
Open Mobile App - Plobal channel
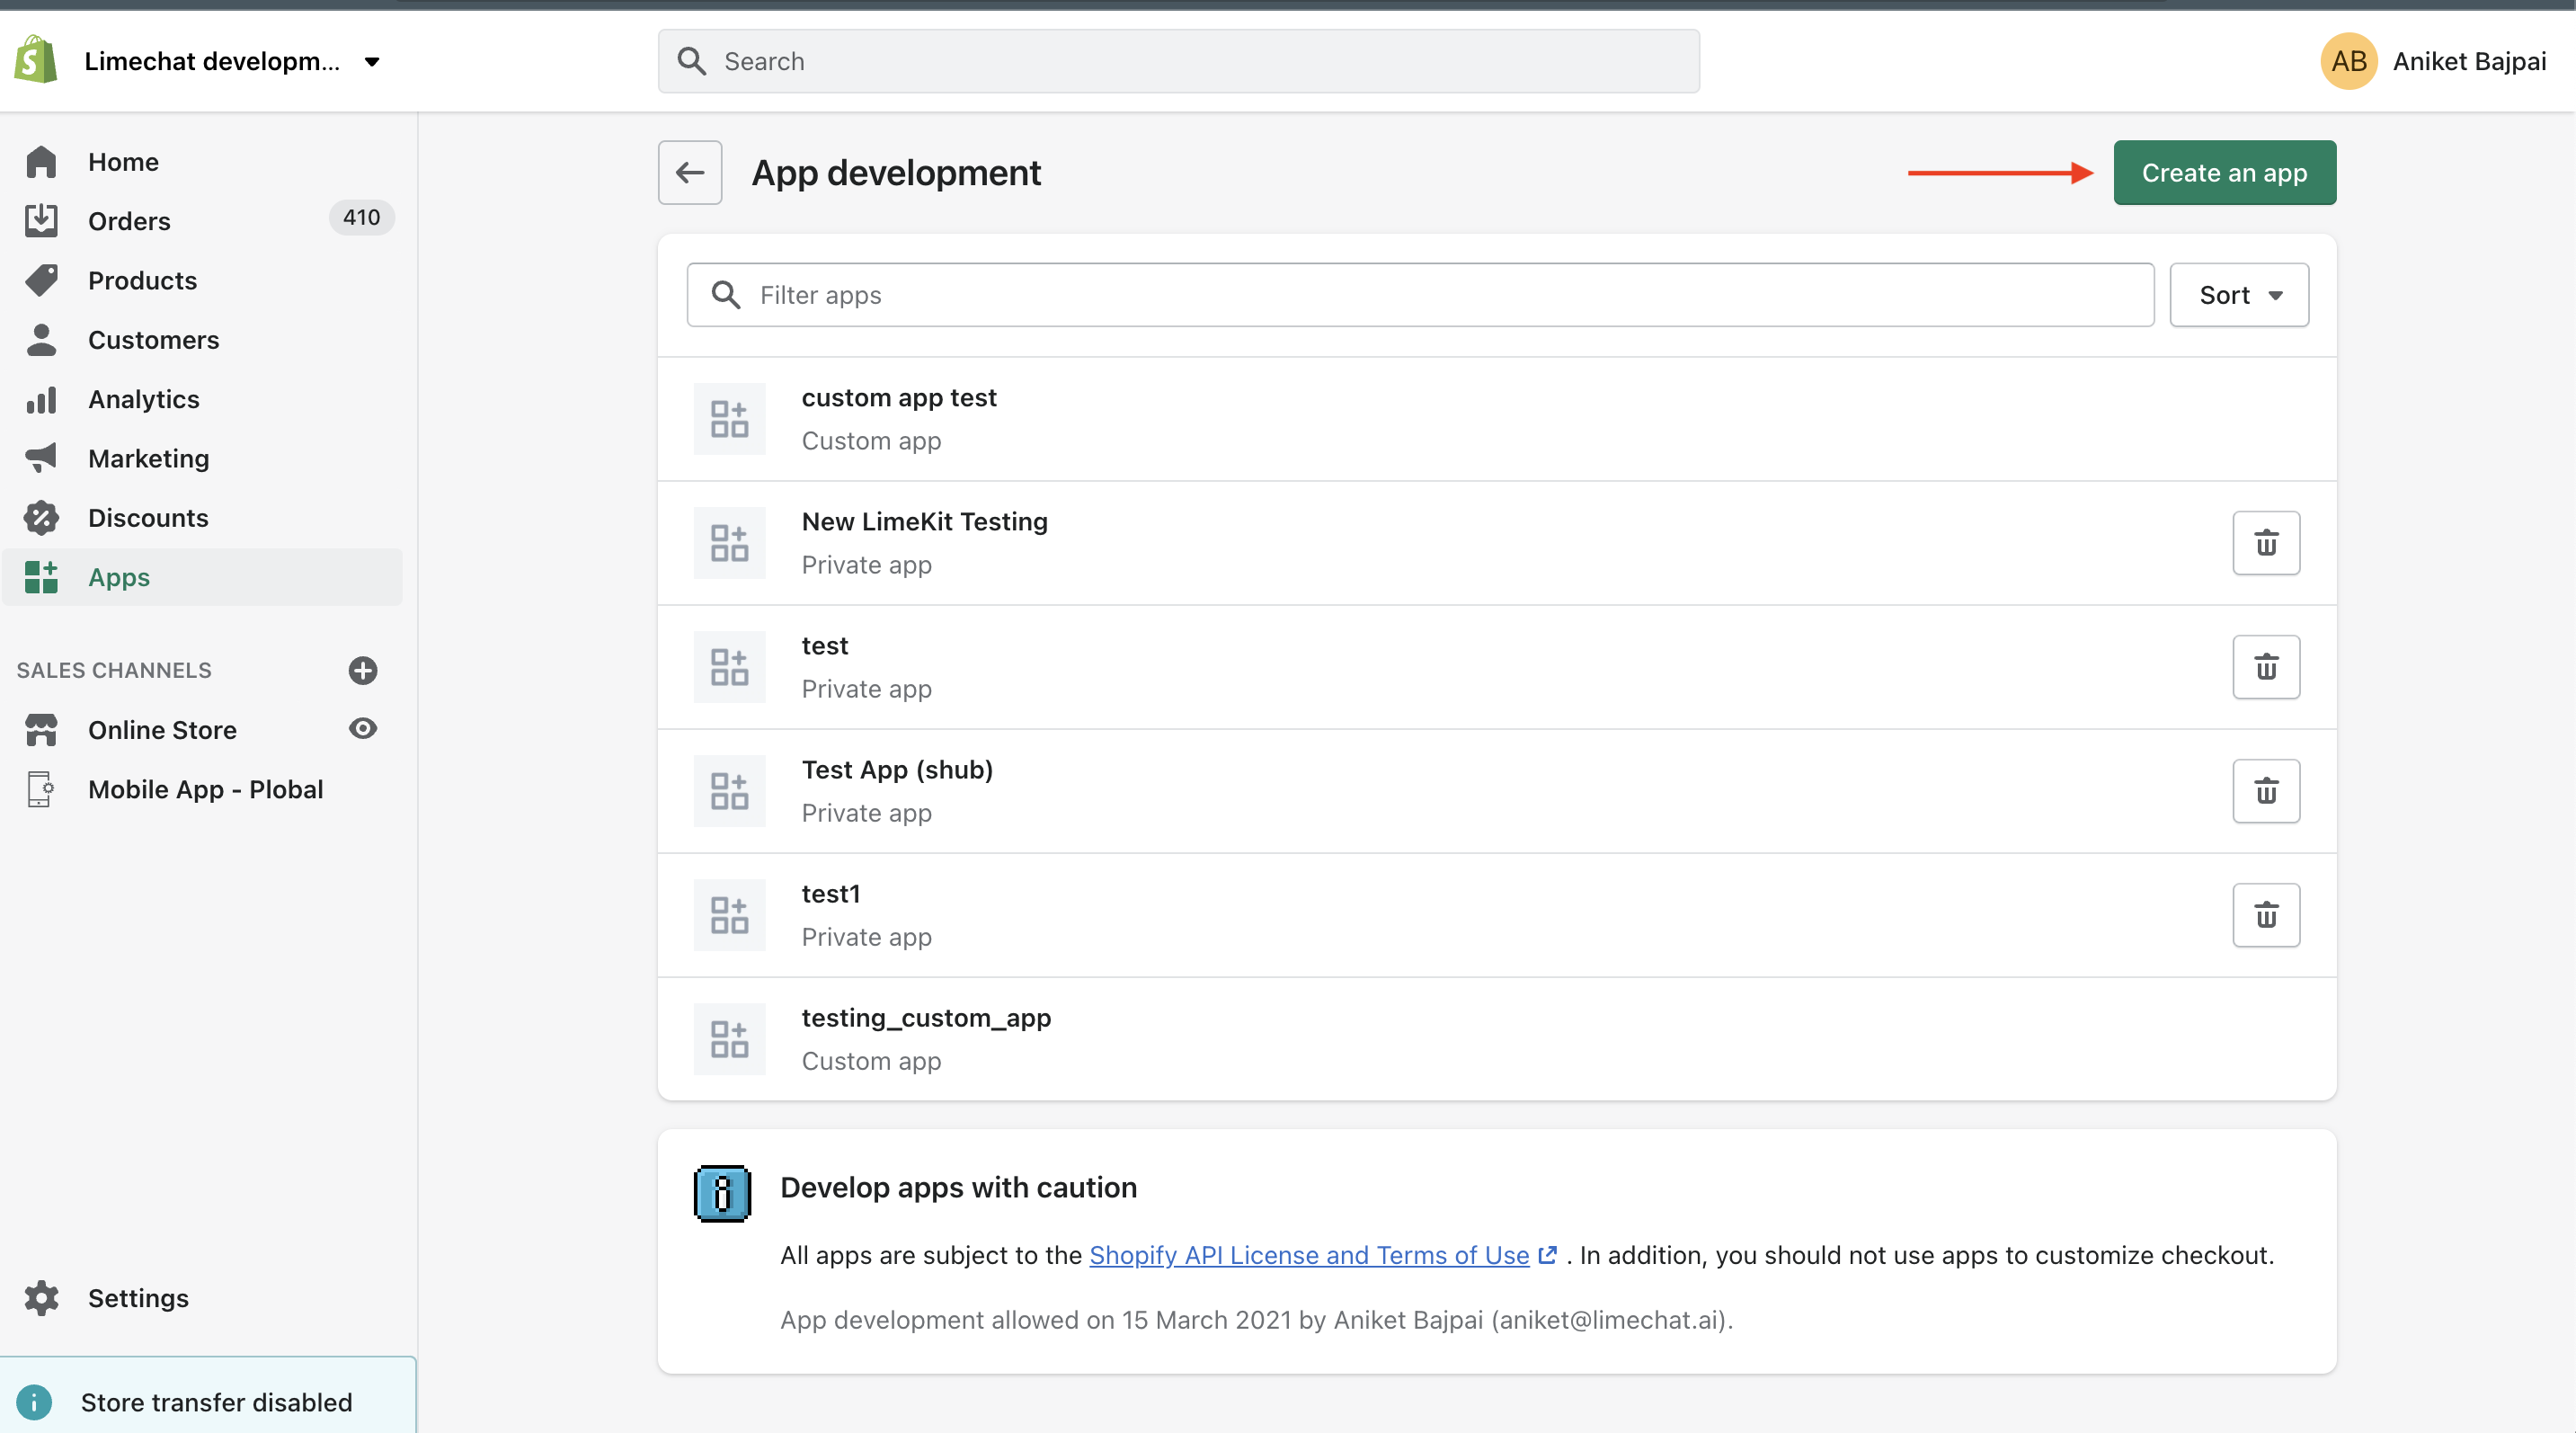(205, 789)
